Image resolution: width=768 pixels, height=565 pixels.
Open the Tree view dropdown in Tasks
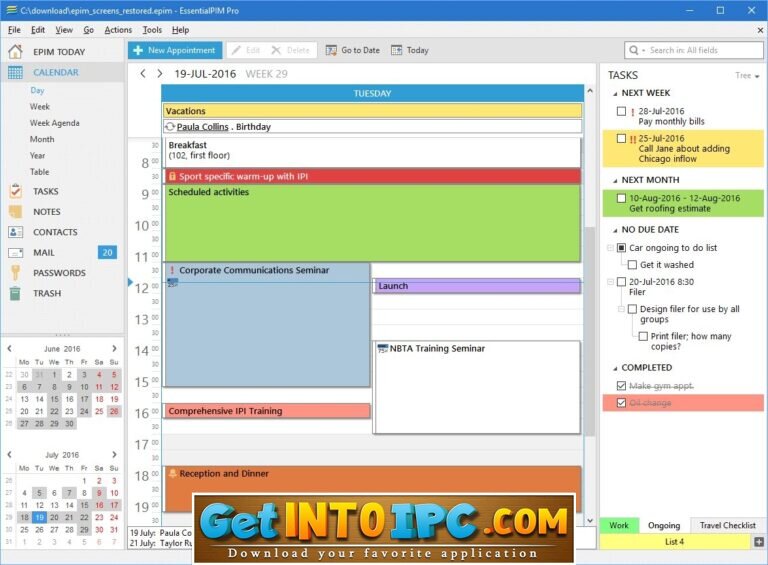pyautogui.click(x=747, y=75)
